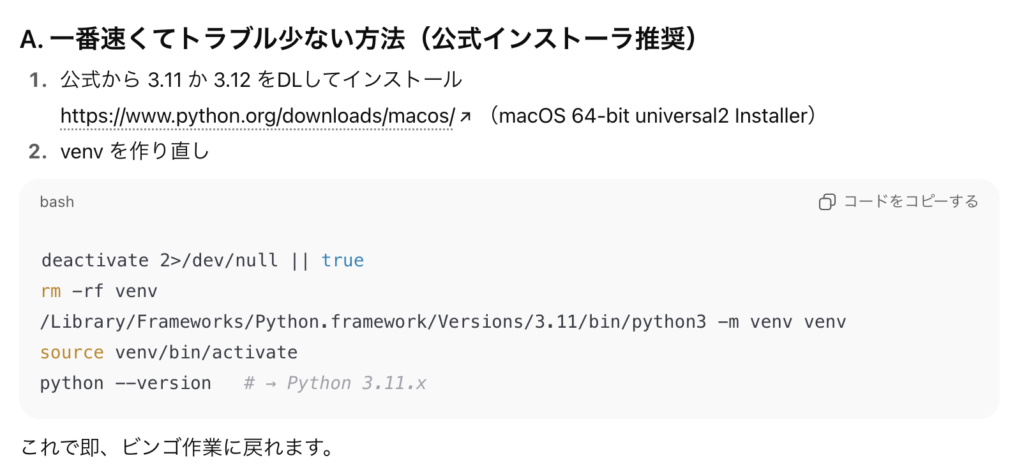Image resolution: width=1024 pixels, height=474 pixels.
Task: Click list number 2. marker
Action: click(39, 152)
